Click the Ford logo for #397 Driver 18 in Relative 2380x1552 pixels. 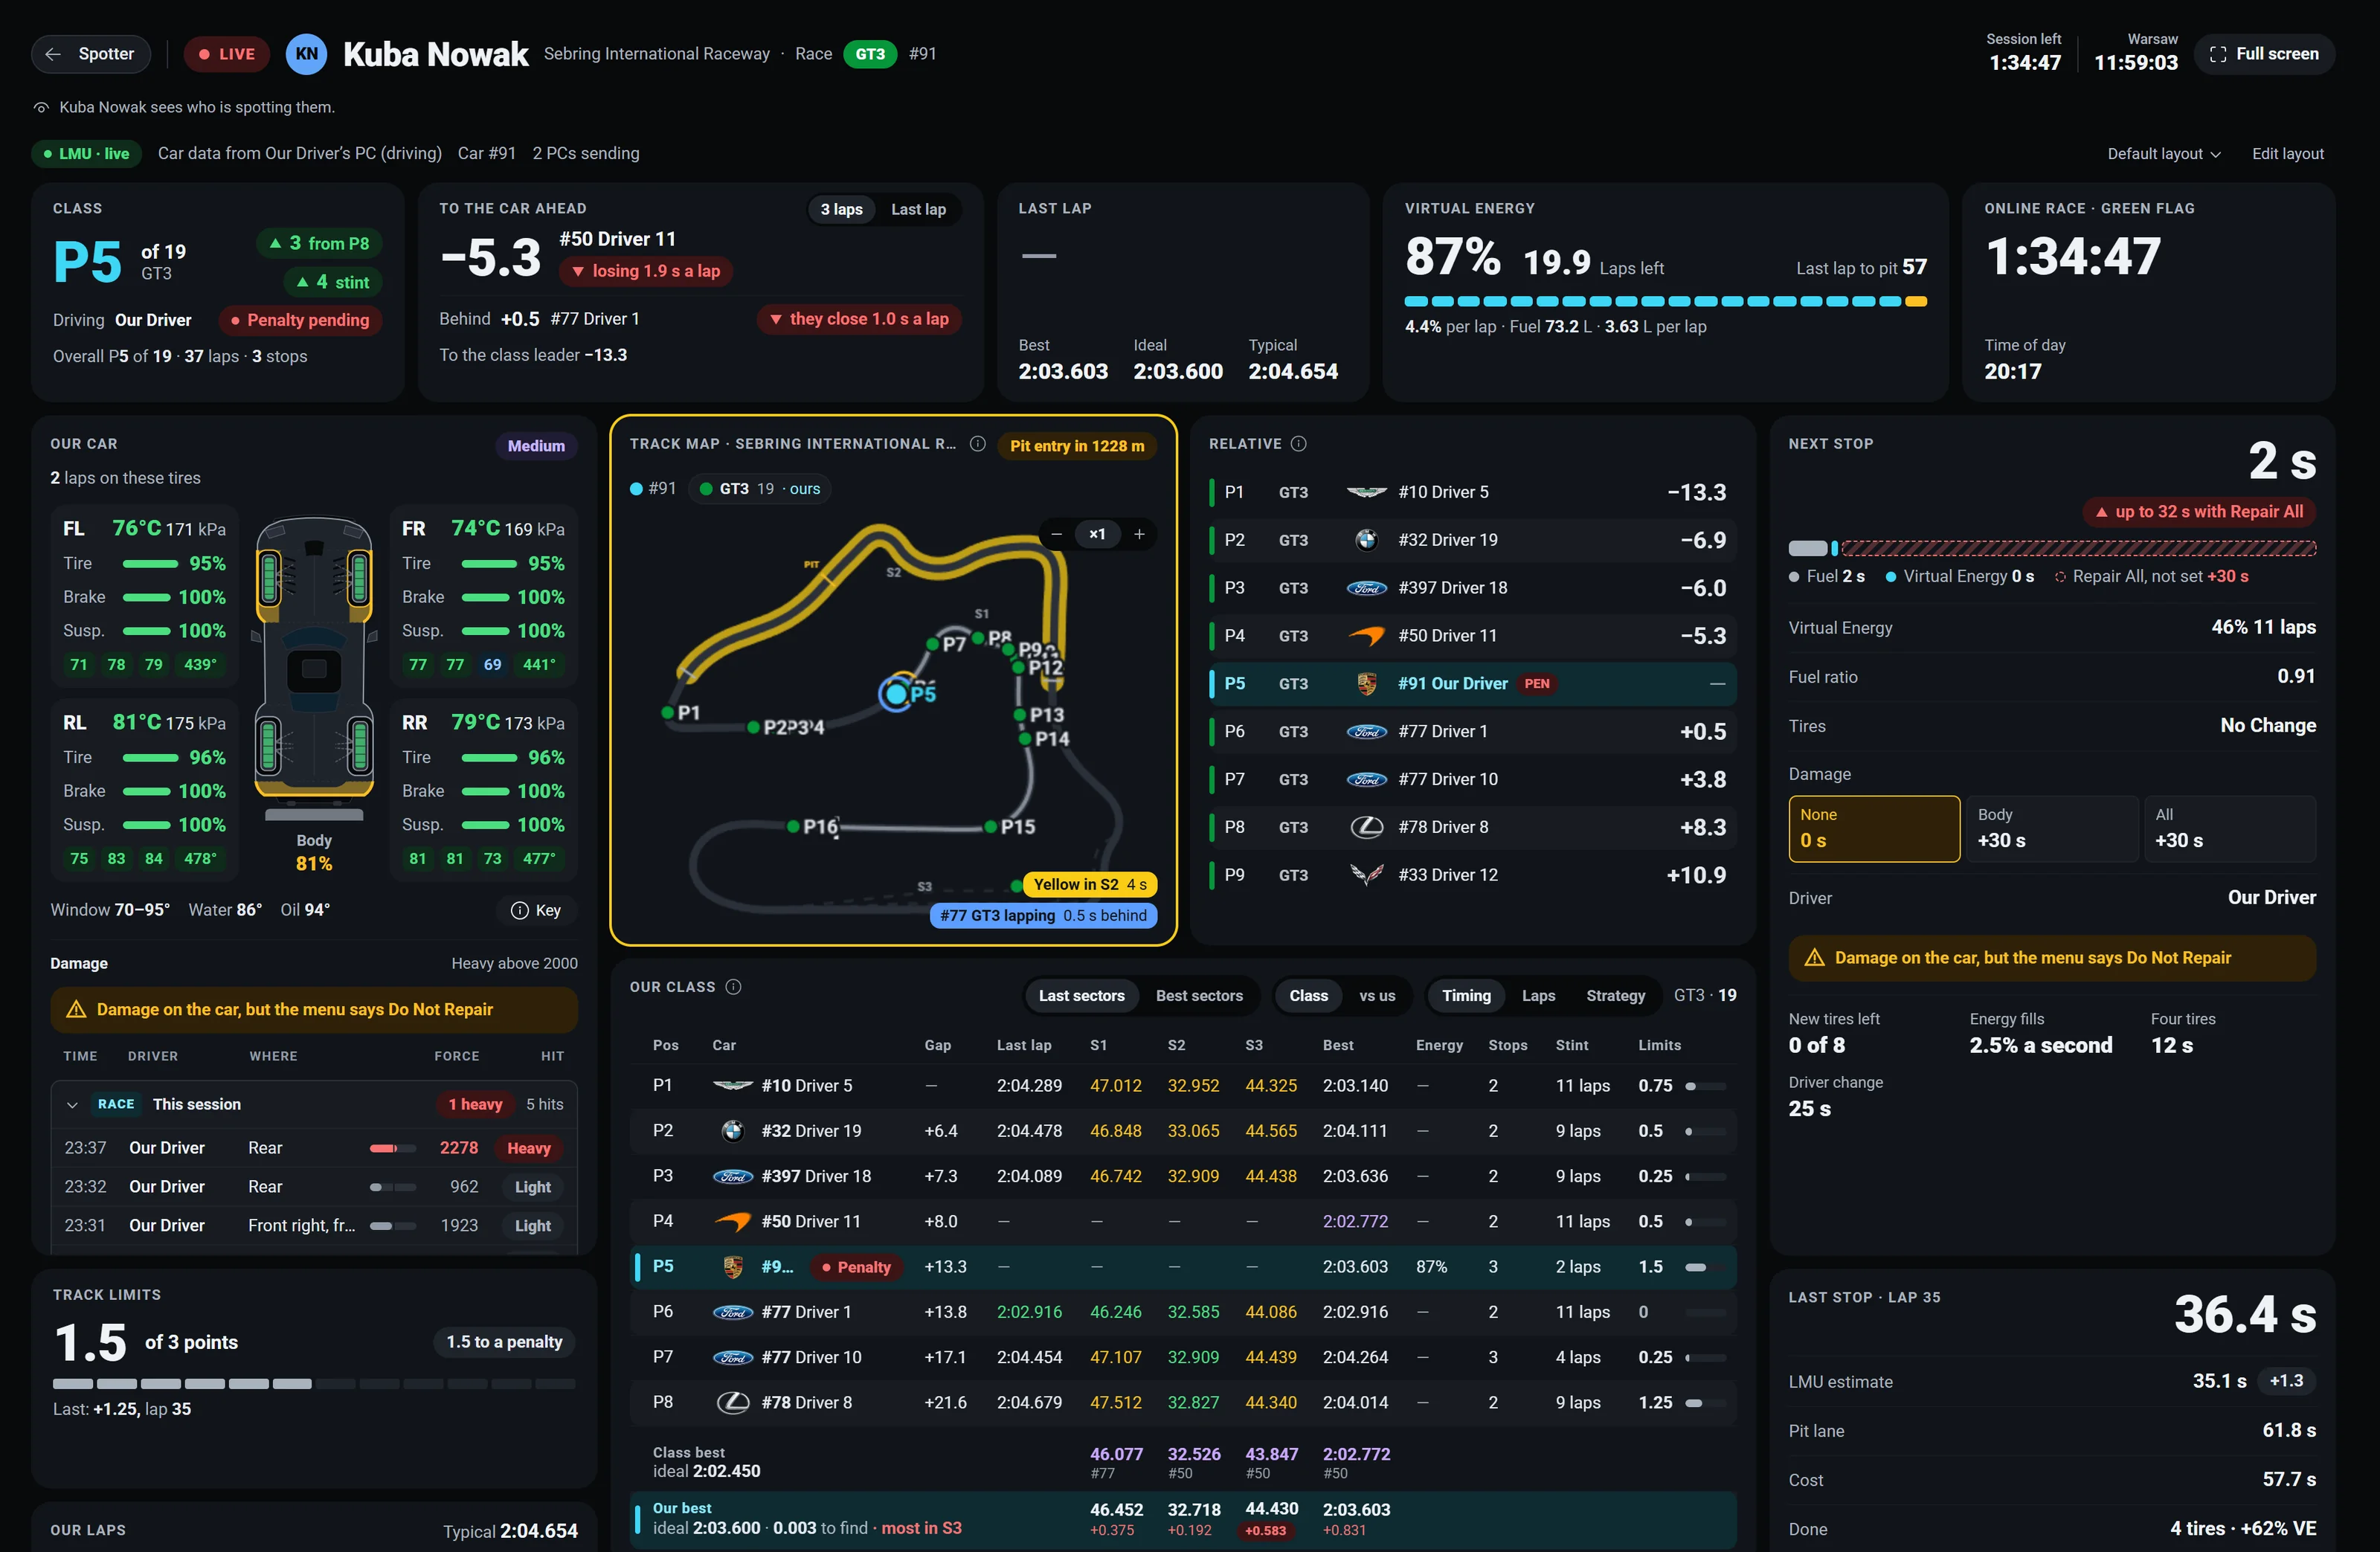[1366, 588]
